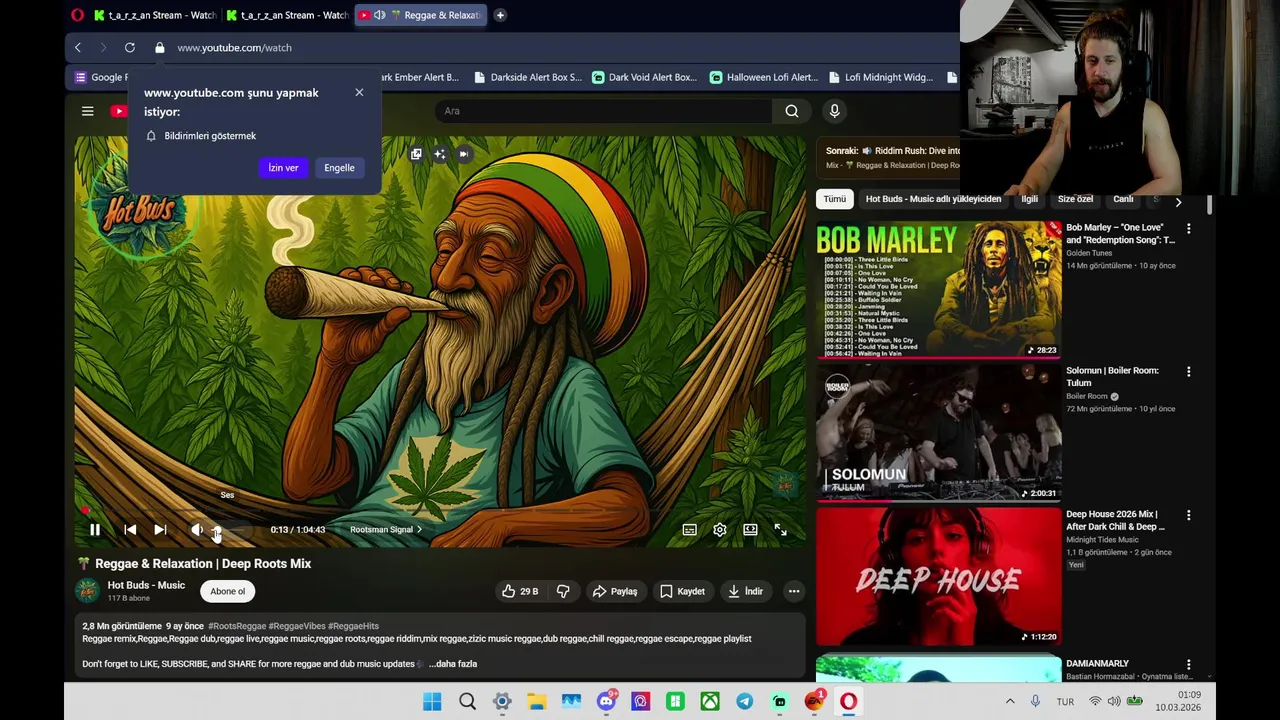Enter fullscreen mode in the player
Image resolution: width=1280 pixels, height=720 pixels.
click(x=781, y=530)
